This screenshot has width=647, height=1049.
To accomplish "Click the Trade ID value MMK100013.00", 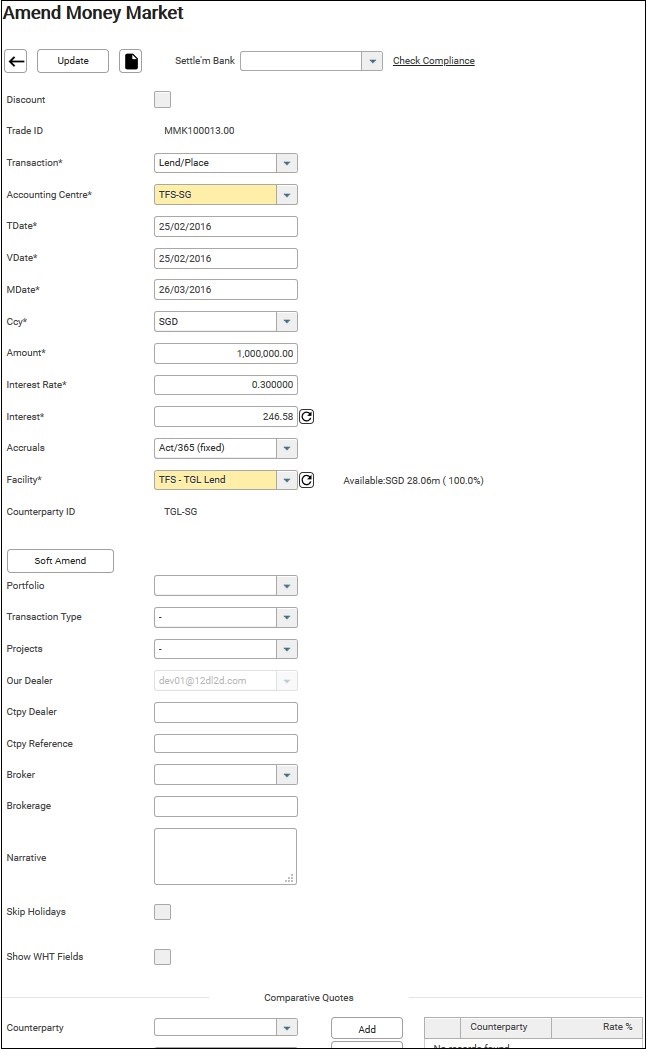I will click(x=199, y=131).
